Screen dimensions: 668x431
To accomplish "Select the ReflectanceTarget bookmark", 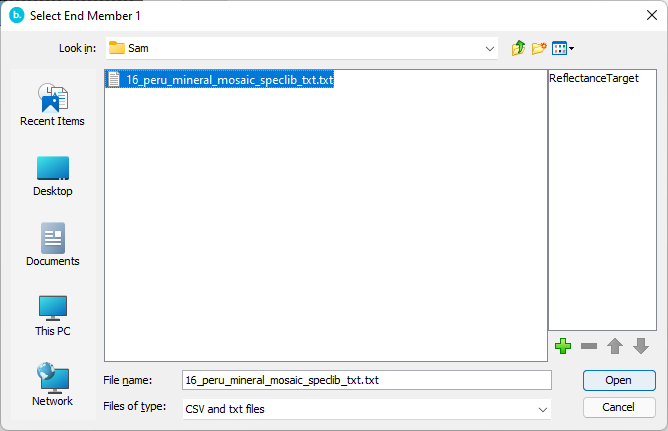I will tap(594, 78).
